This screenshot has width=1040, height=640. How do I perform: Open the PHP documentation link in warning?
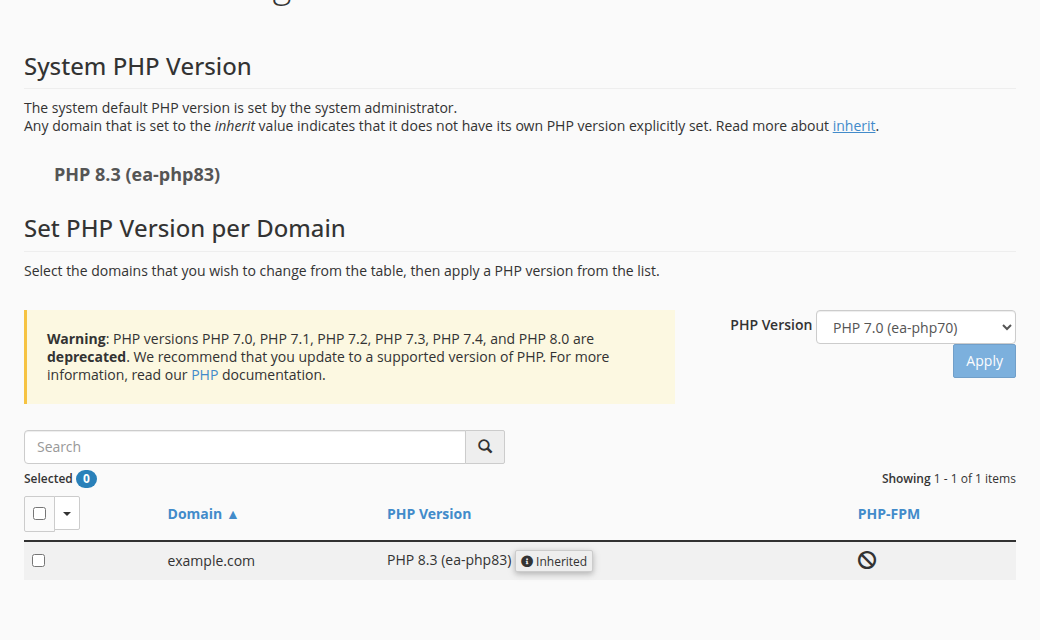point(204,375)
